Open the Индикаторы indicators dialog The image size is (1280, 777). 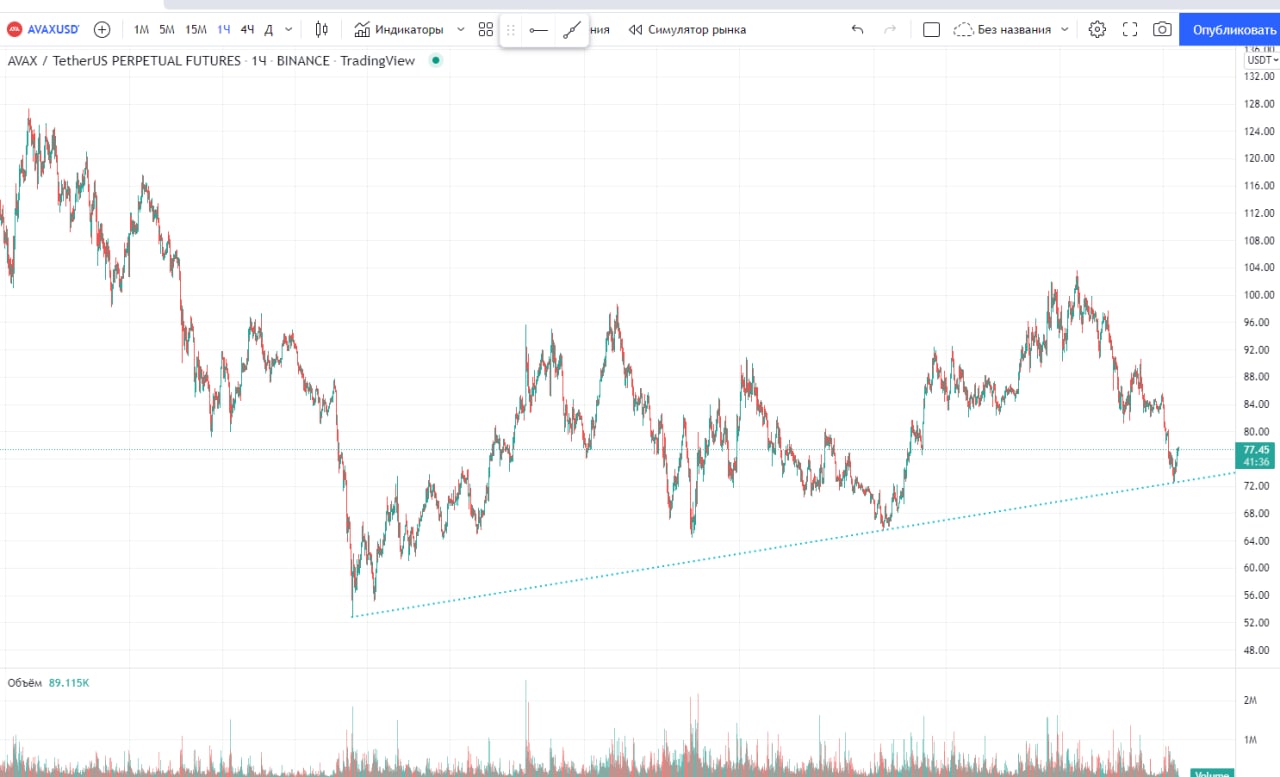pos(398,29)
